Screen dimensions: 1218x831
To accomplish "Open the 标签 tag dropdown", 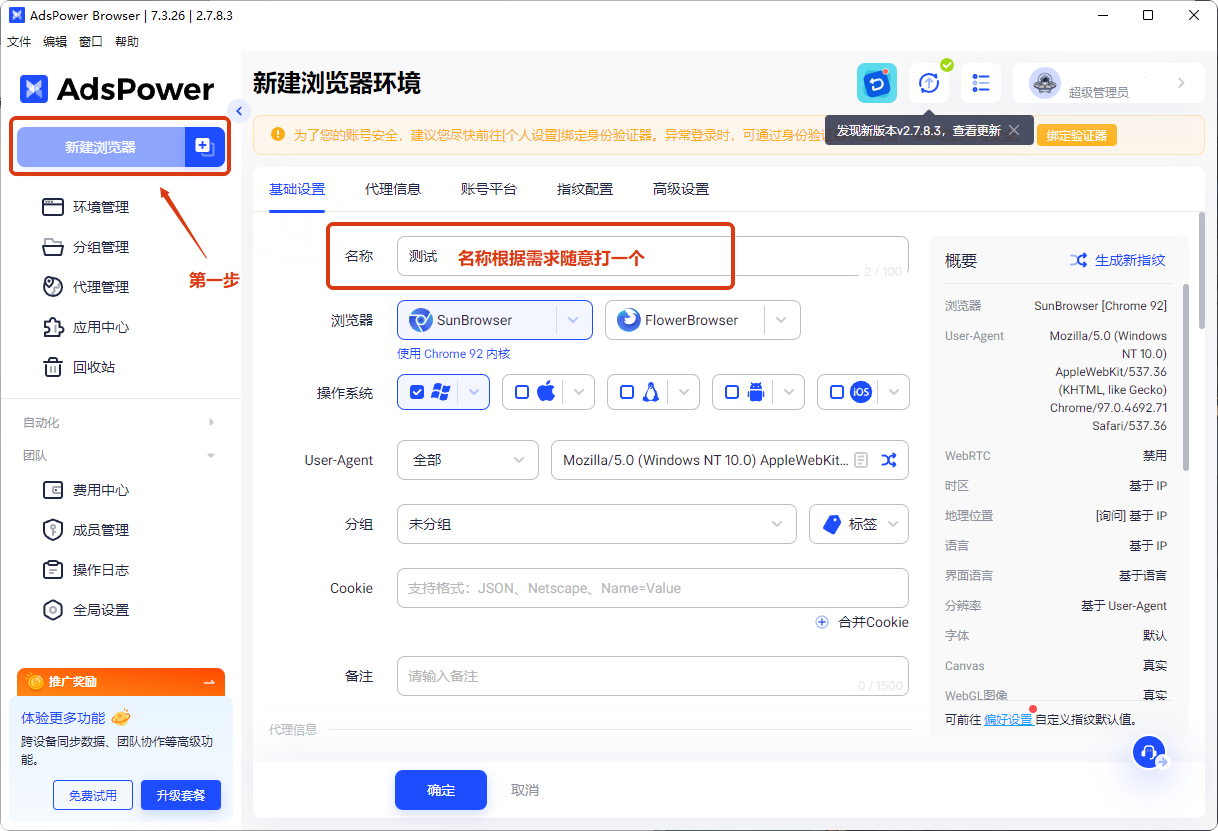I will [859, 524].
